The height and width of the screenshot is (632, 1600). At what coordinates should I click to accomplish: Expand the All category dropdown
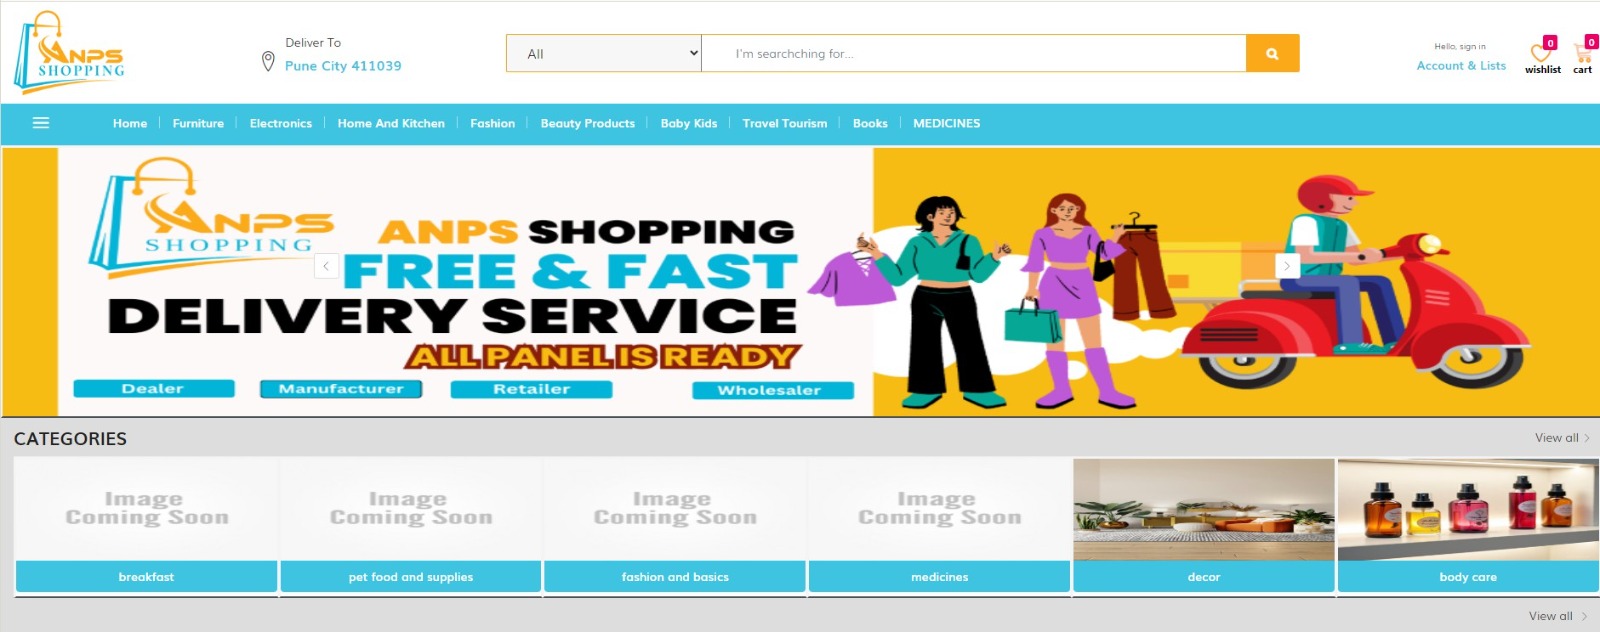tap(604, 54)
